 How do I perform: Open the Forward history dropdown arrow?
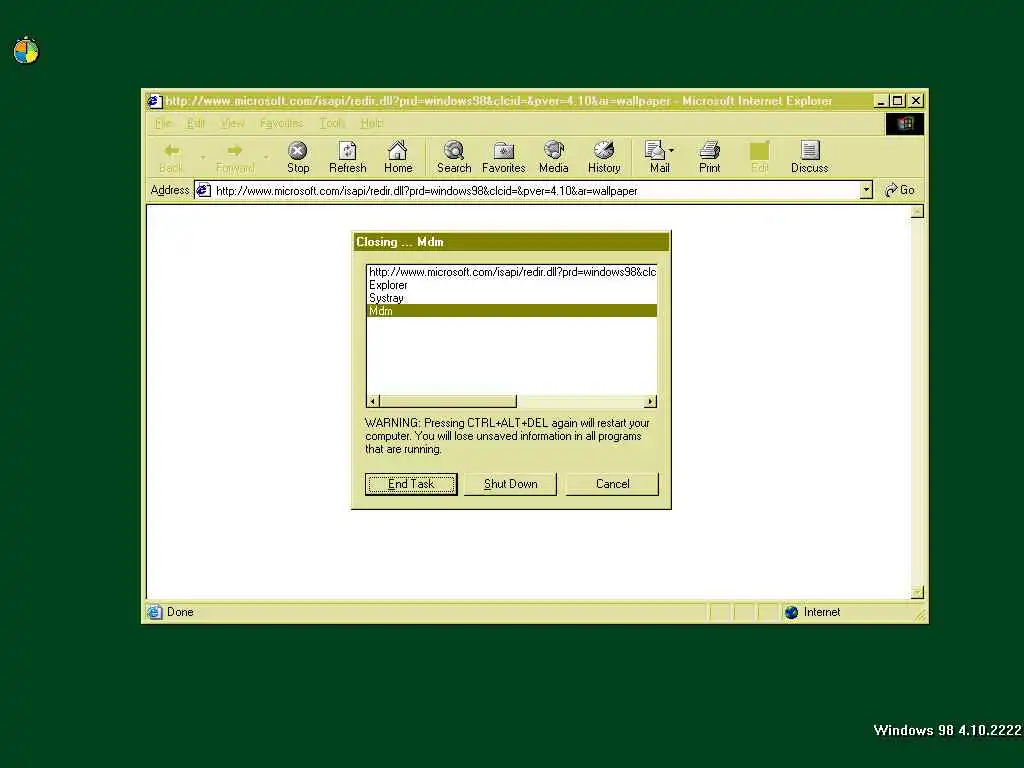pos(266,157)
